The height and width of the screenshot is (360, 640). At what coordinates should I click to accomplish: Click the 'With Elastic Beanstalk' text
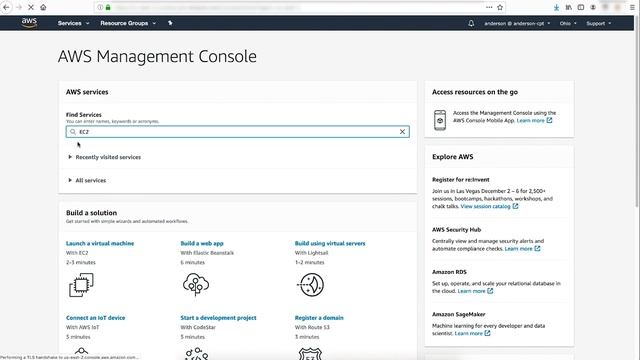(x=207, y=253)
